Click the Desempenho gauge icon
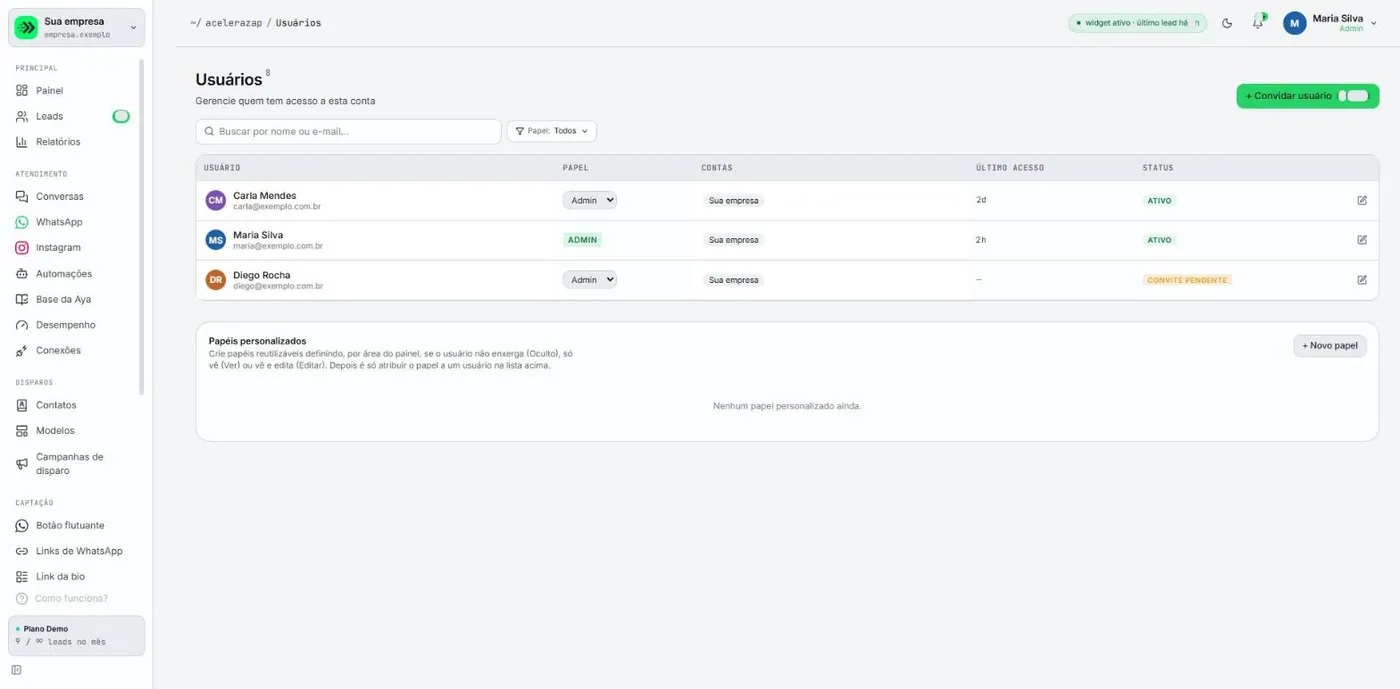This screenshot has width=1400, height=689. (x=22, y=325)
